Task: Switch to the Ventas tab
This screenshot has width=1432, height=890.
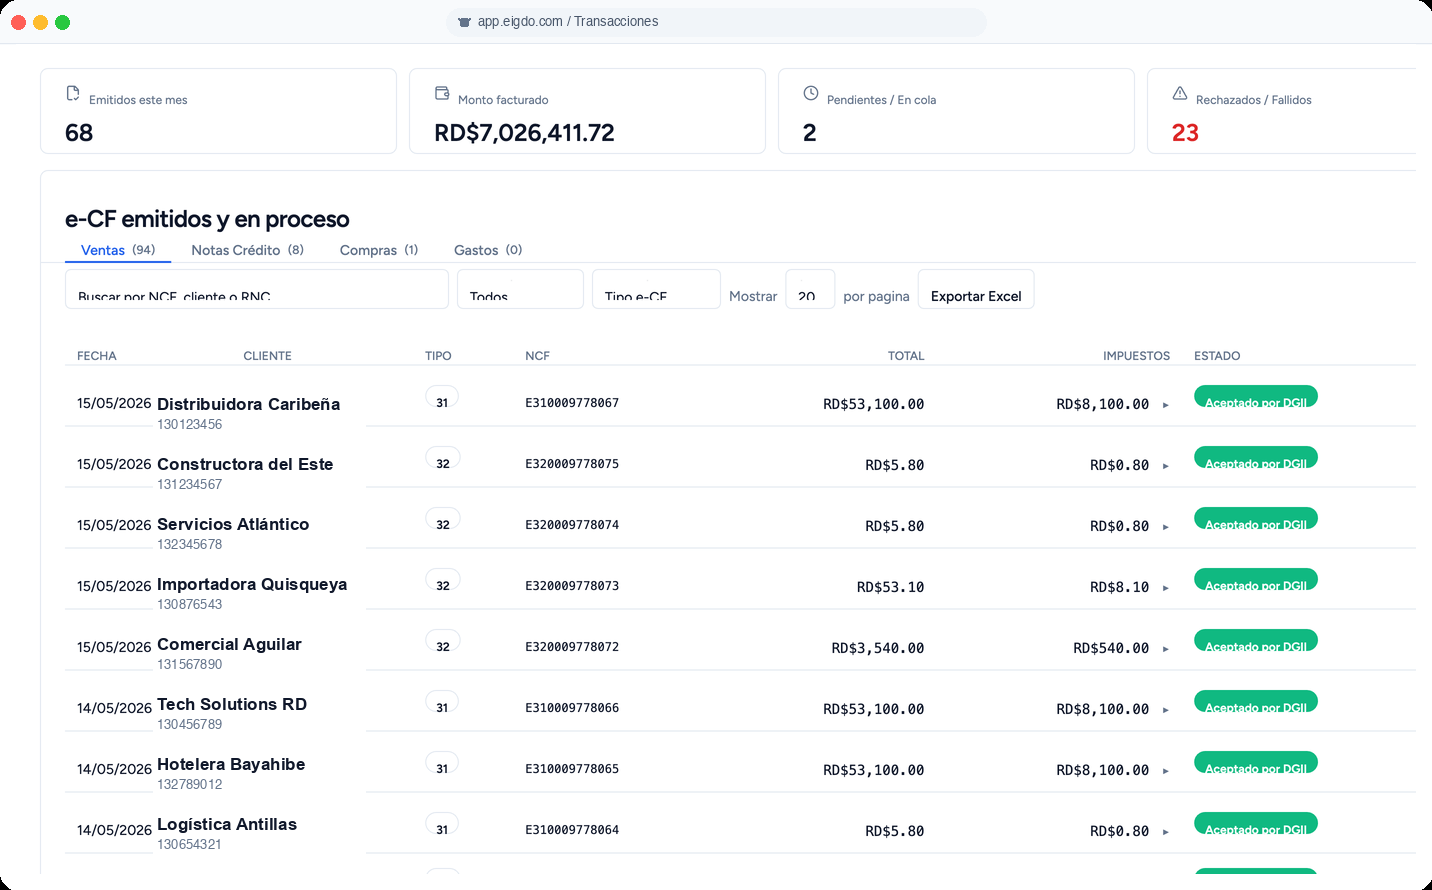Action: click(118, 250)
